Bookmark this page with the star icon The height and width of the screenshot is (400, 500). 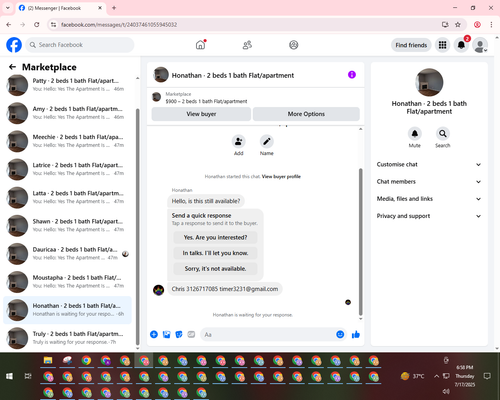pos(458,25)
